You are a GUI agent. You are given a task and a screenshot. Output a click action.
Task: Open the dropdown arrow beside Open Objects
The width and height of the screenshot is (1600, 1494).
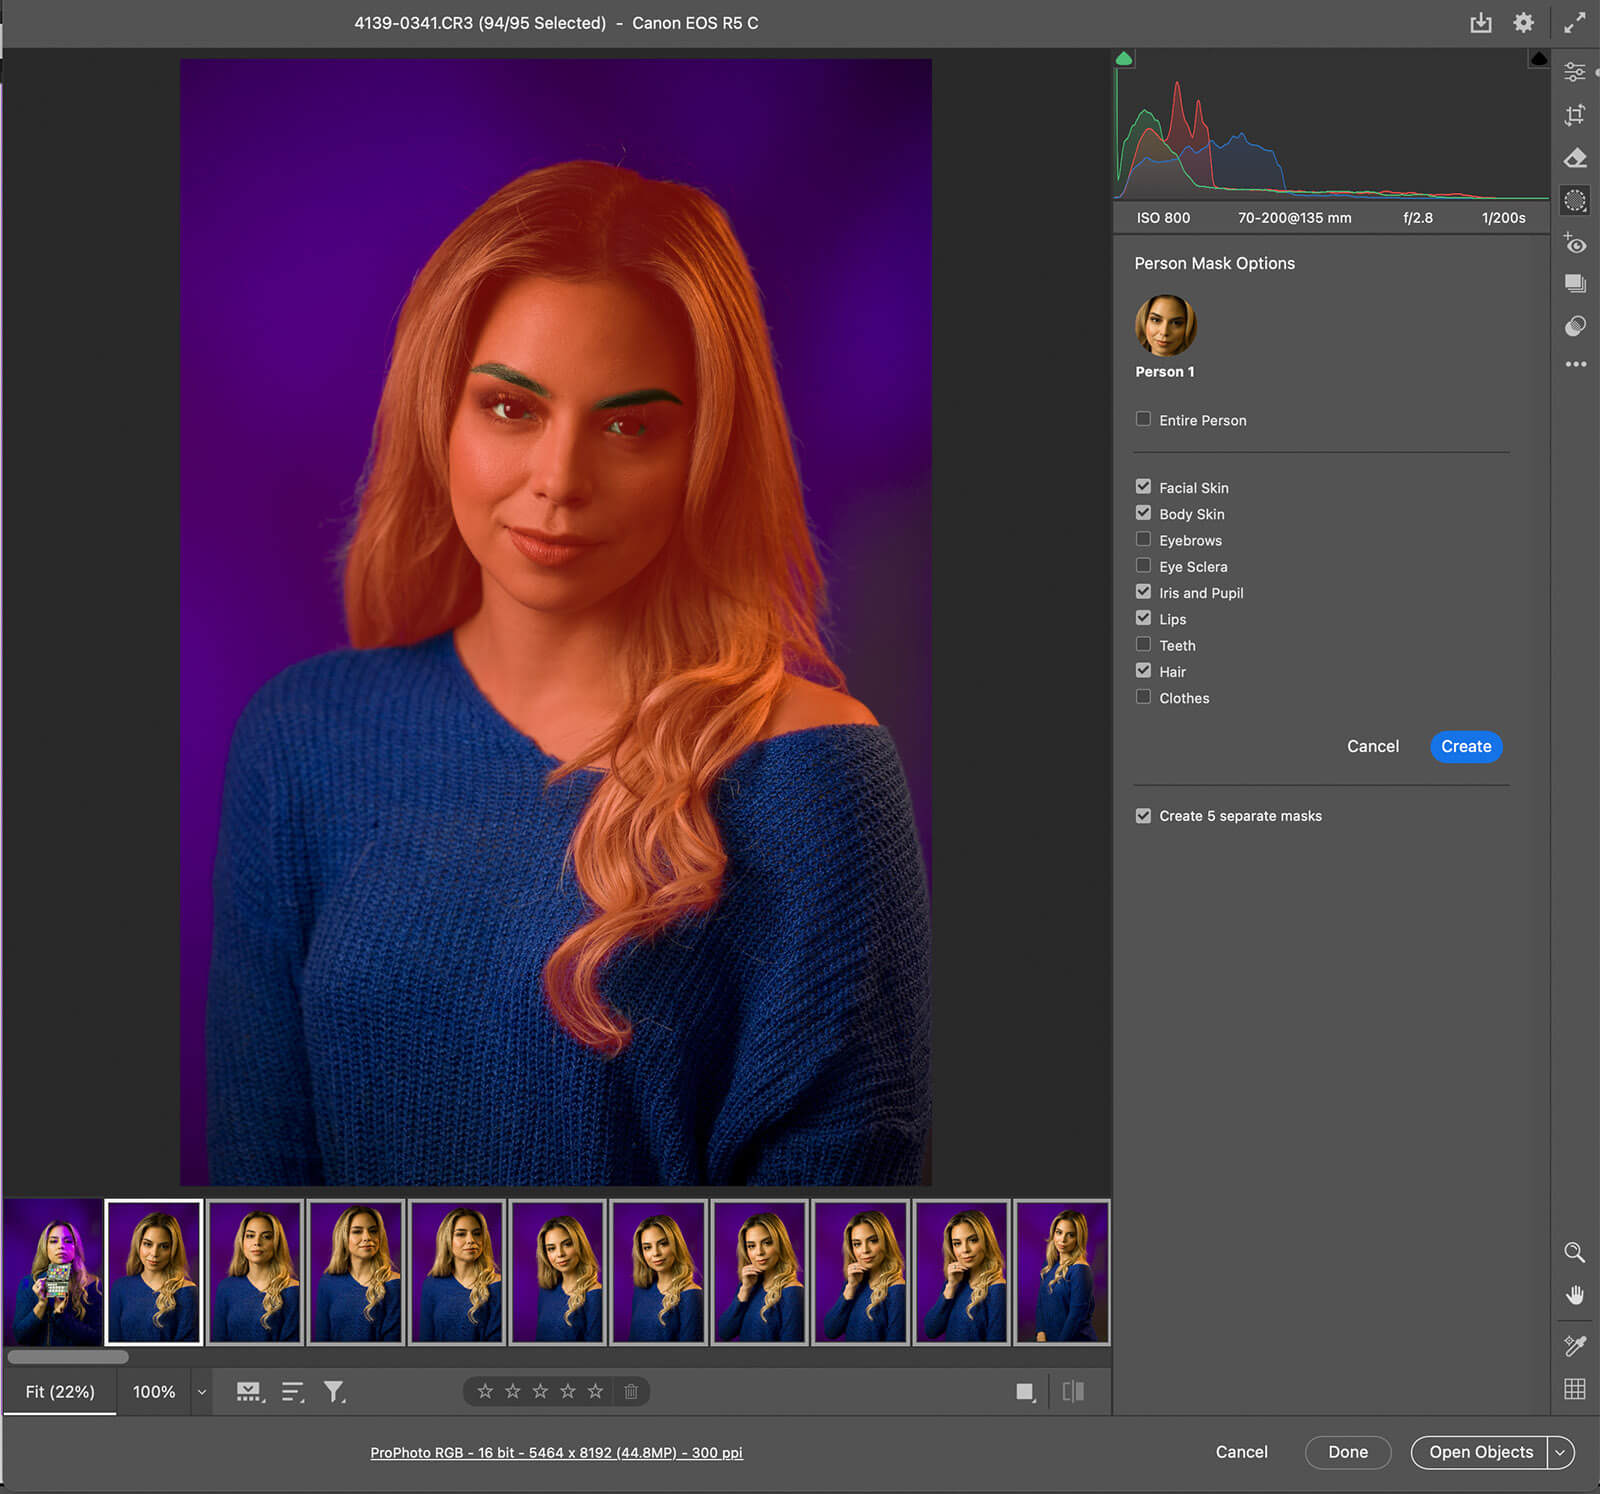(x=1560, y=1452)
